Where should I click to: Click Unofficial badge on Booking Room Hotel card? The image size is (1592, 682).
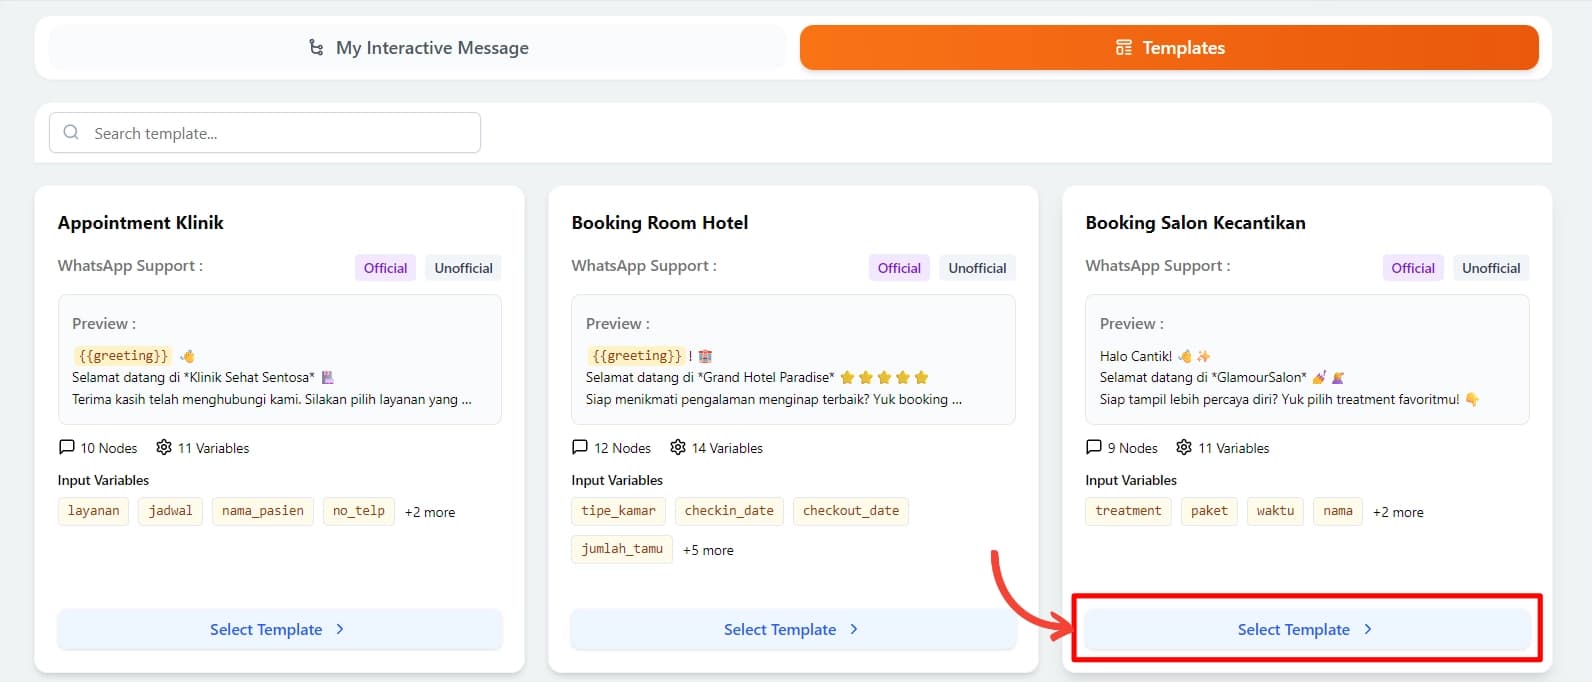point(977,268)
